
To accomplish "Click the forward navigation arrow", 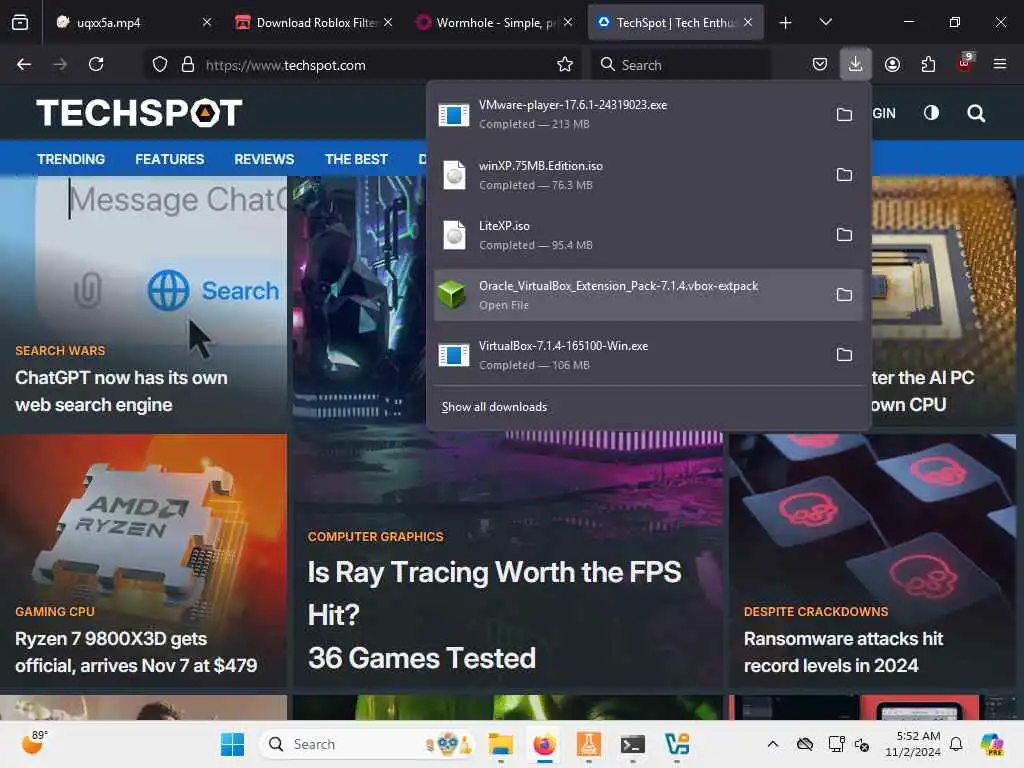I will [x=59, y=64].
